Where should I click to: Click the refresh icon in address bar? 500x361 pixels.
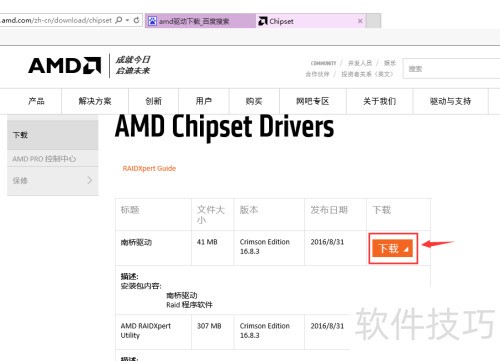click(x=136, y=20)
